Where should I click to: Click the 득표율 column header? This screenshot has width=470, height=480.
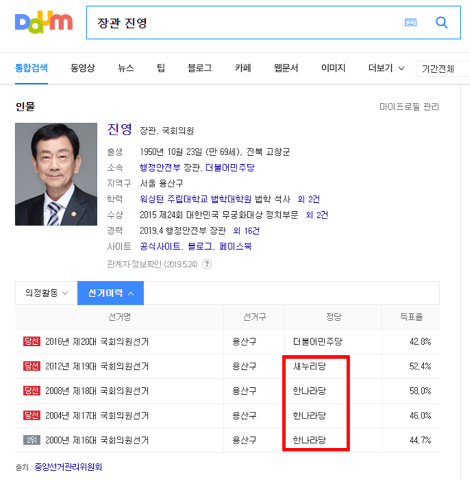coord(411,317)
